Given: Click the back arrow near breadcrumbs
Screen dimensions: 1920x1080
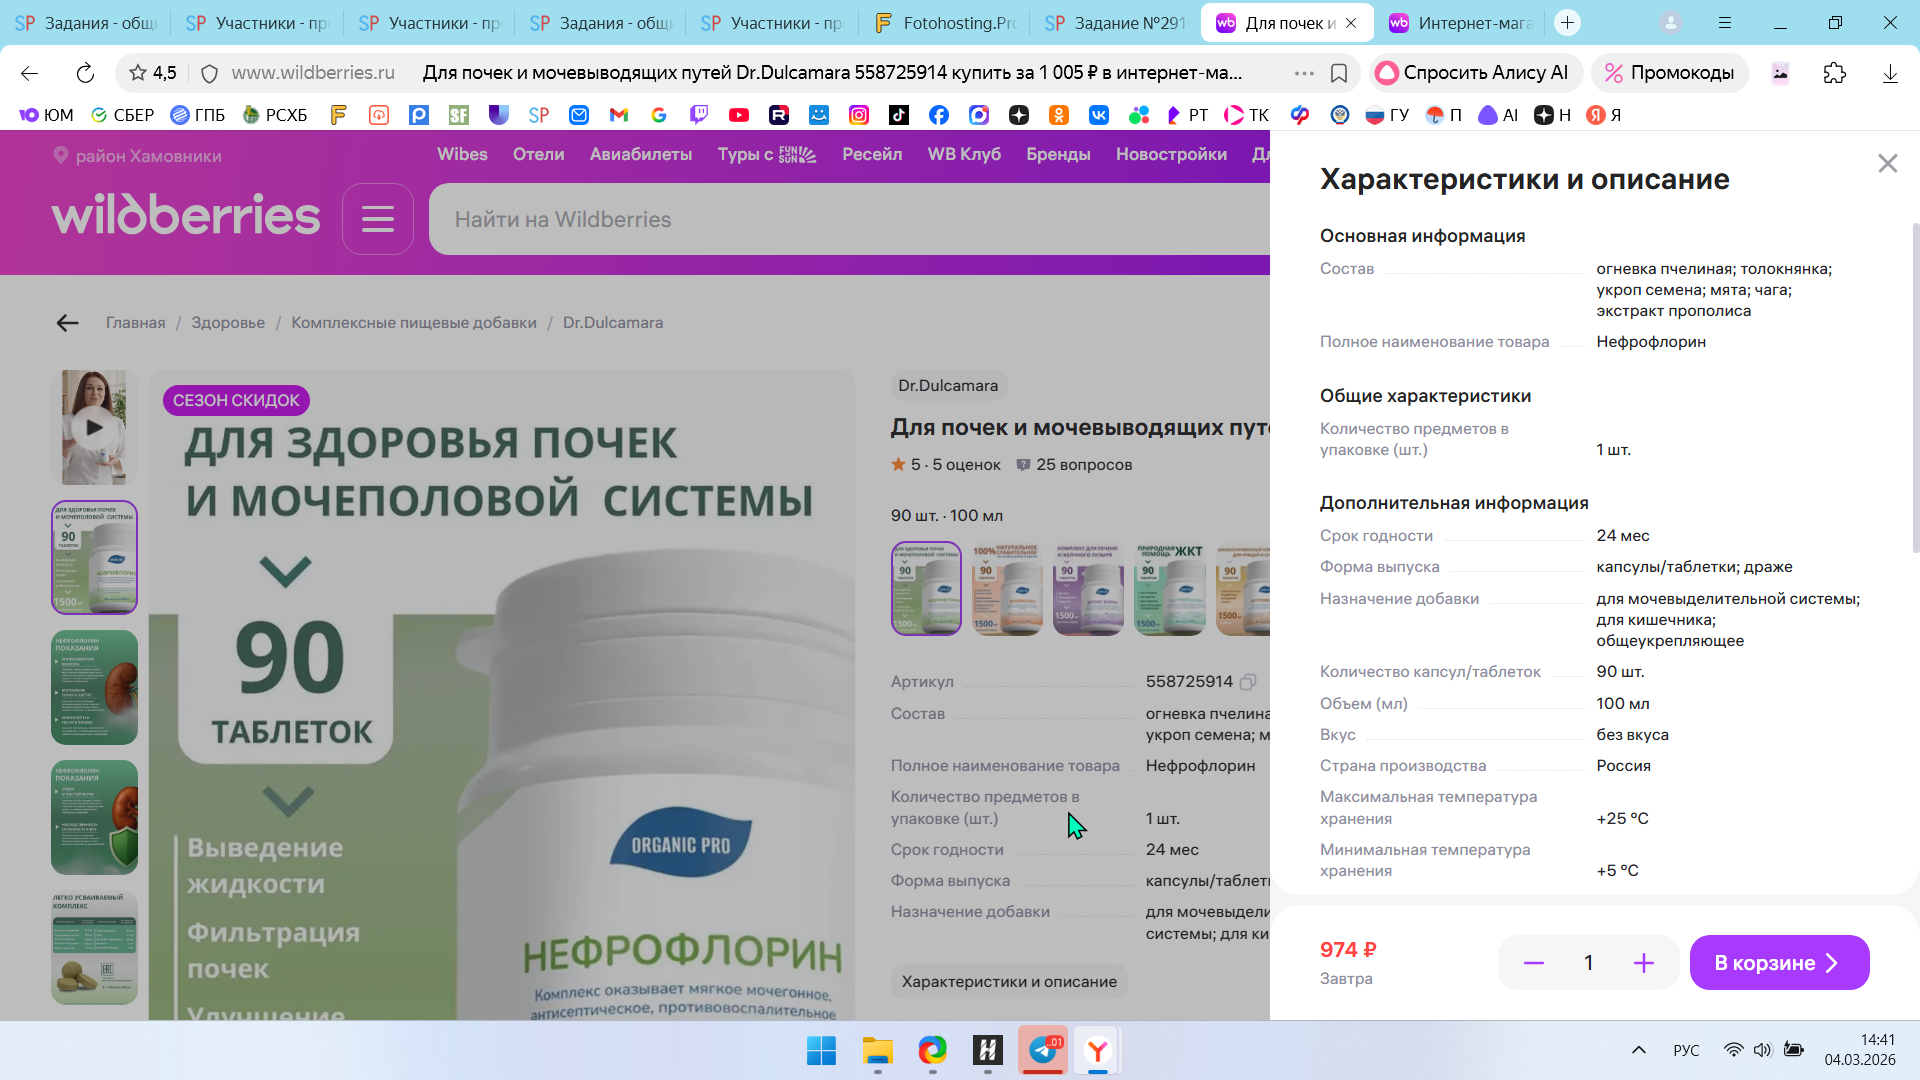Looking at the screenshot, I should (x=67, y=323).
